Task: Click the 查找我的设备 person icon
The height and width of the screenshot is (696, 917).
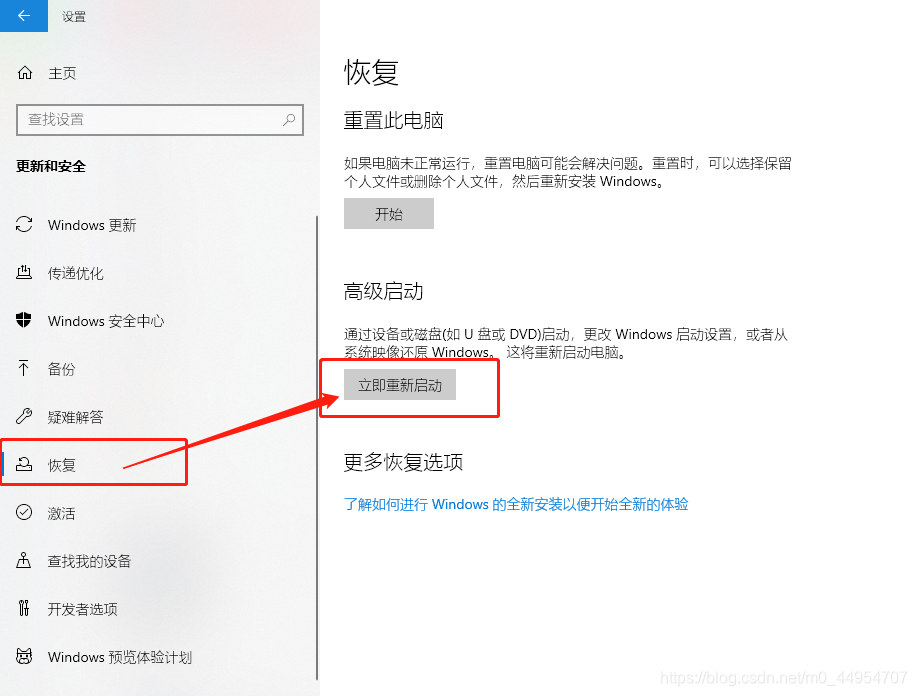Action: (x=23, y=560)
